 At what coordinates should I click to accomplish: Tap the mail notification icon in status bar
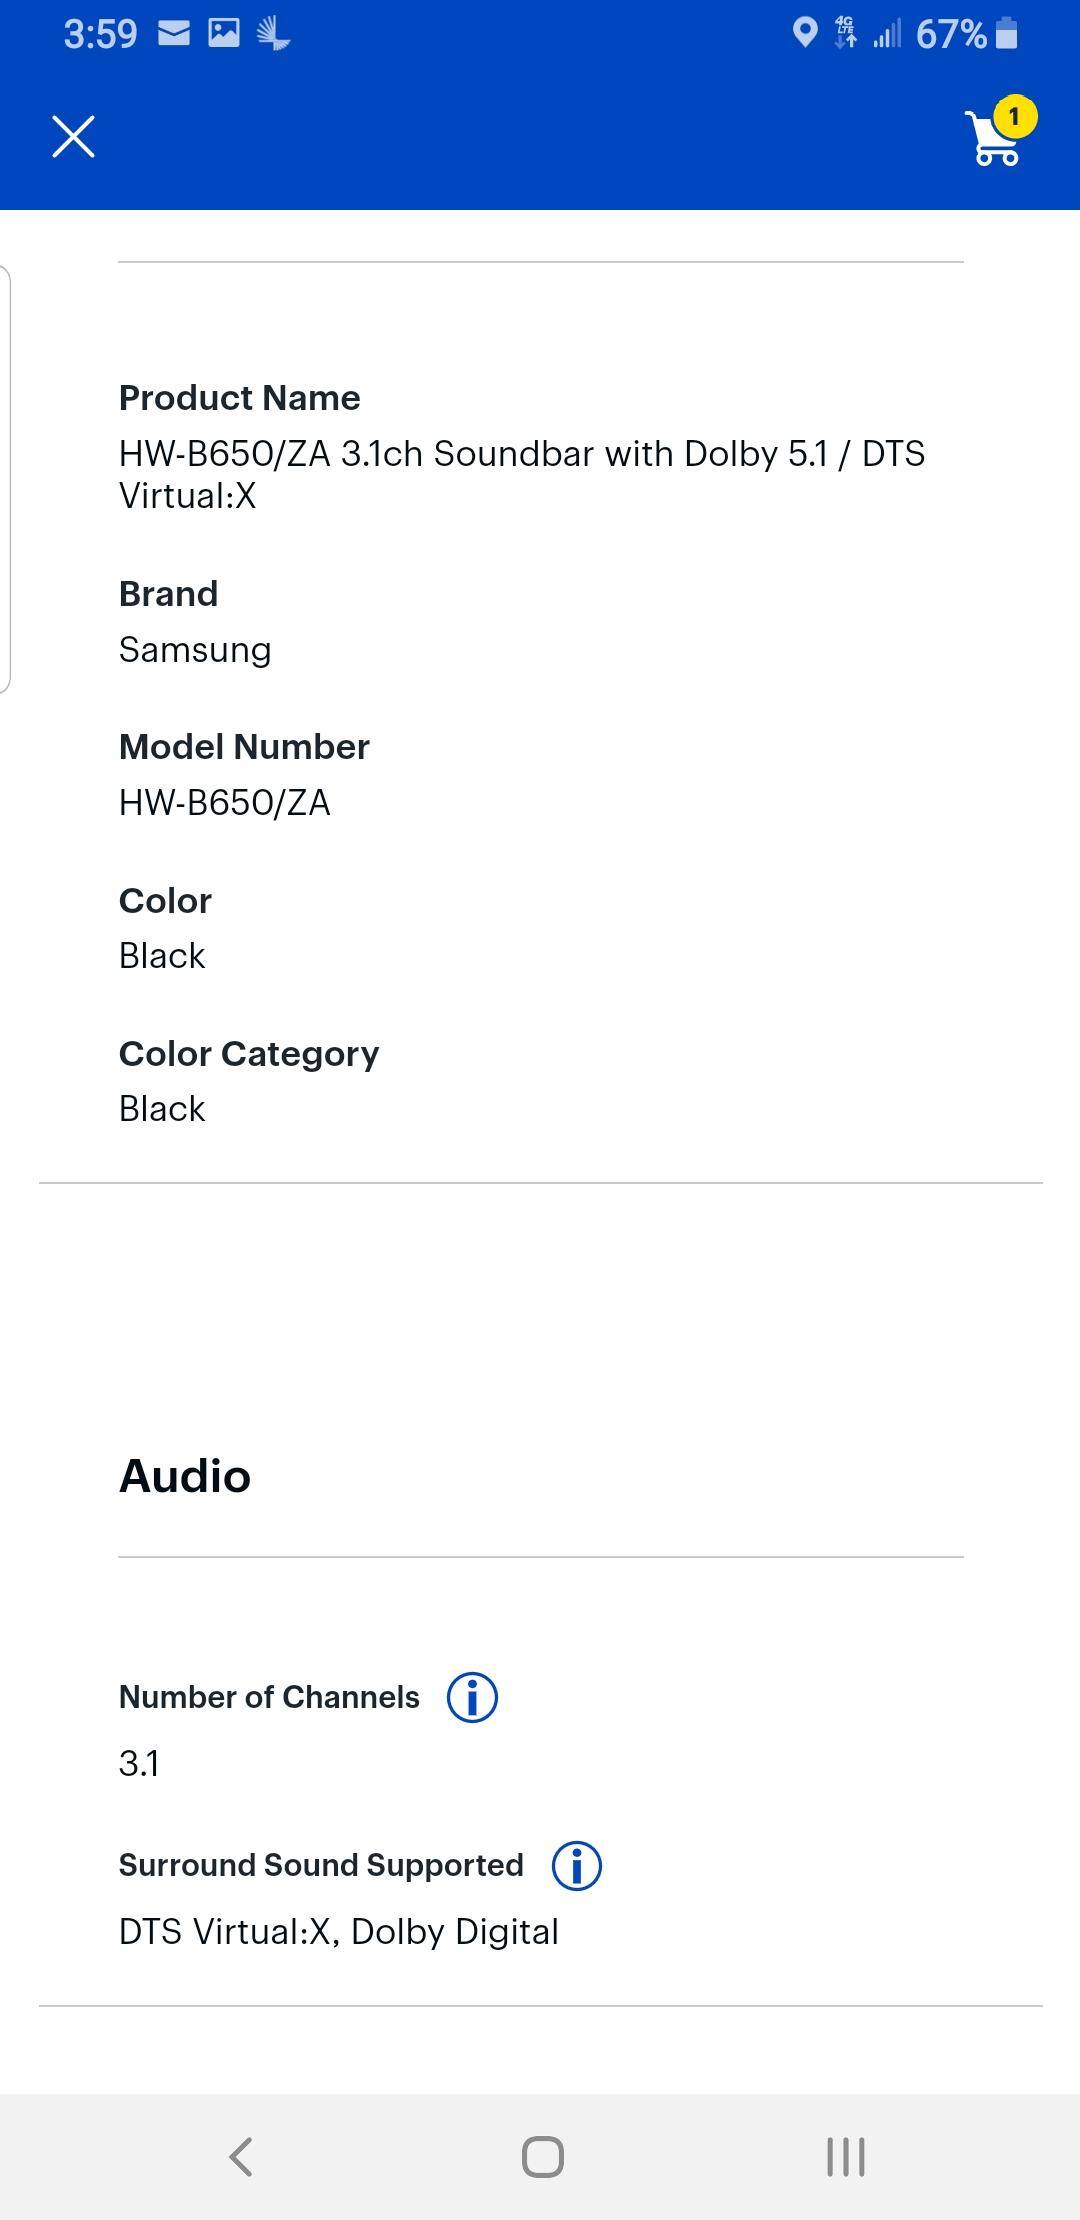(174, 34)
